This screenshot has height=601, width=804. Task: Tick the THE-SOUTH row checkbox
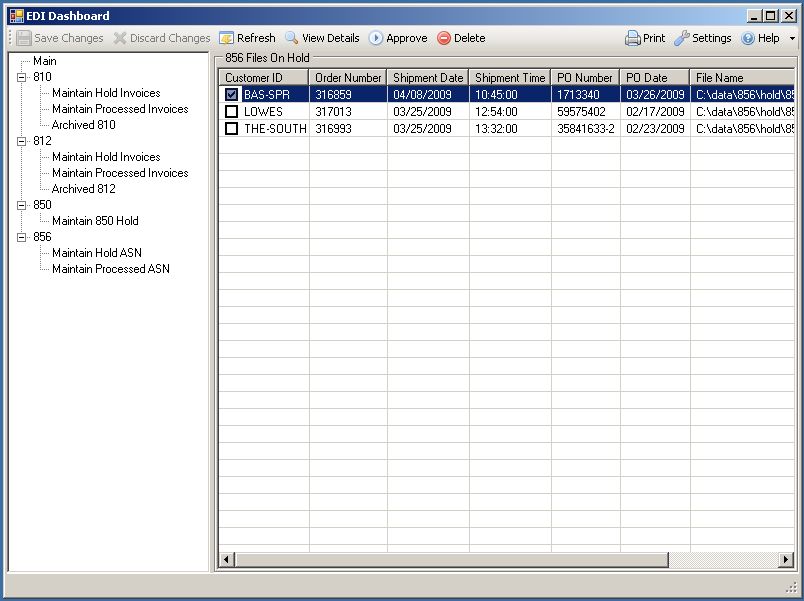click(x=232, y=128)
